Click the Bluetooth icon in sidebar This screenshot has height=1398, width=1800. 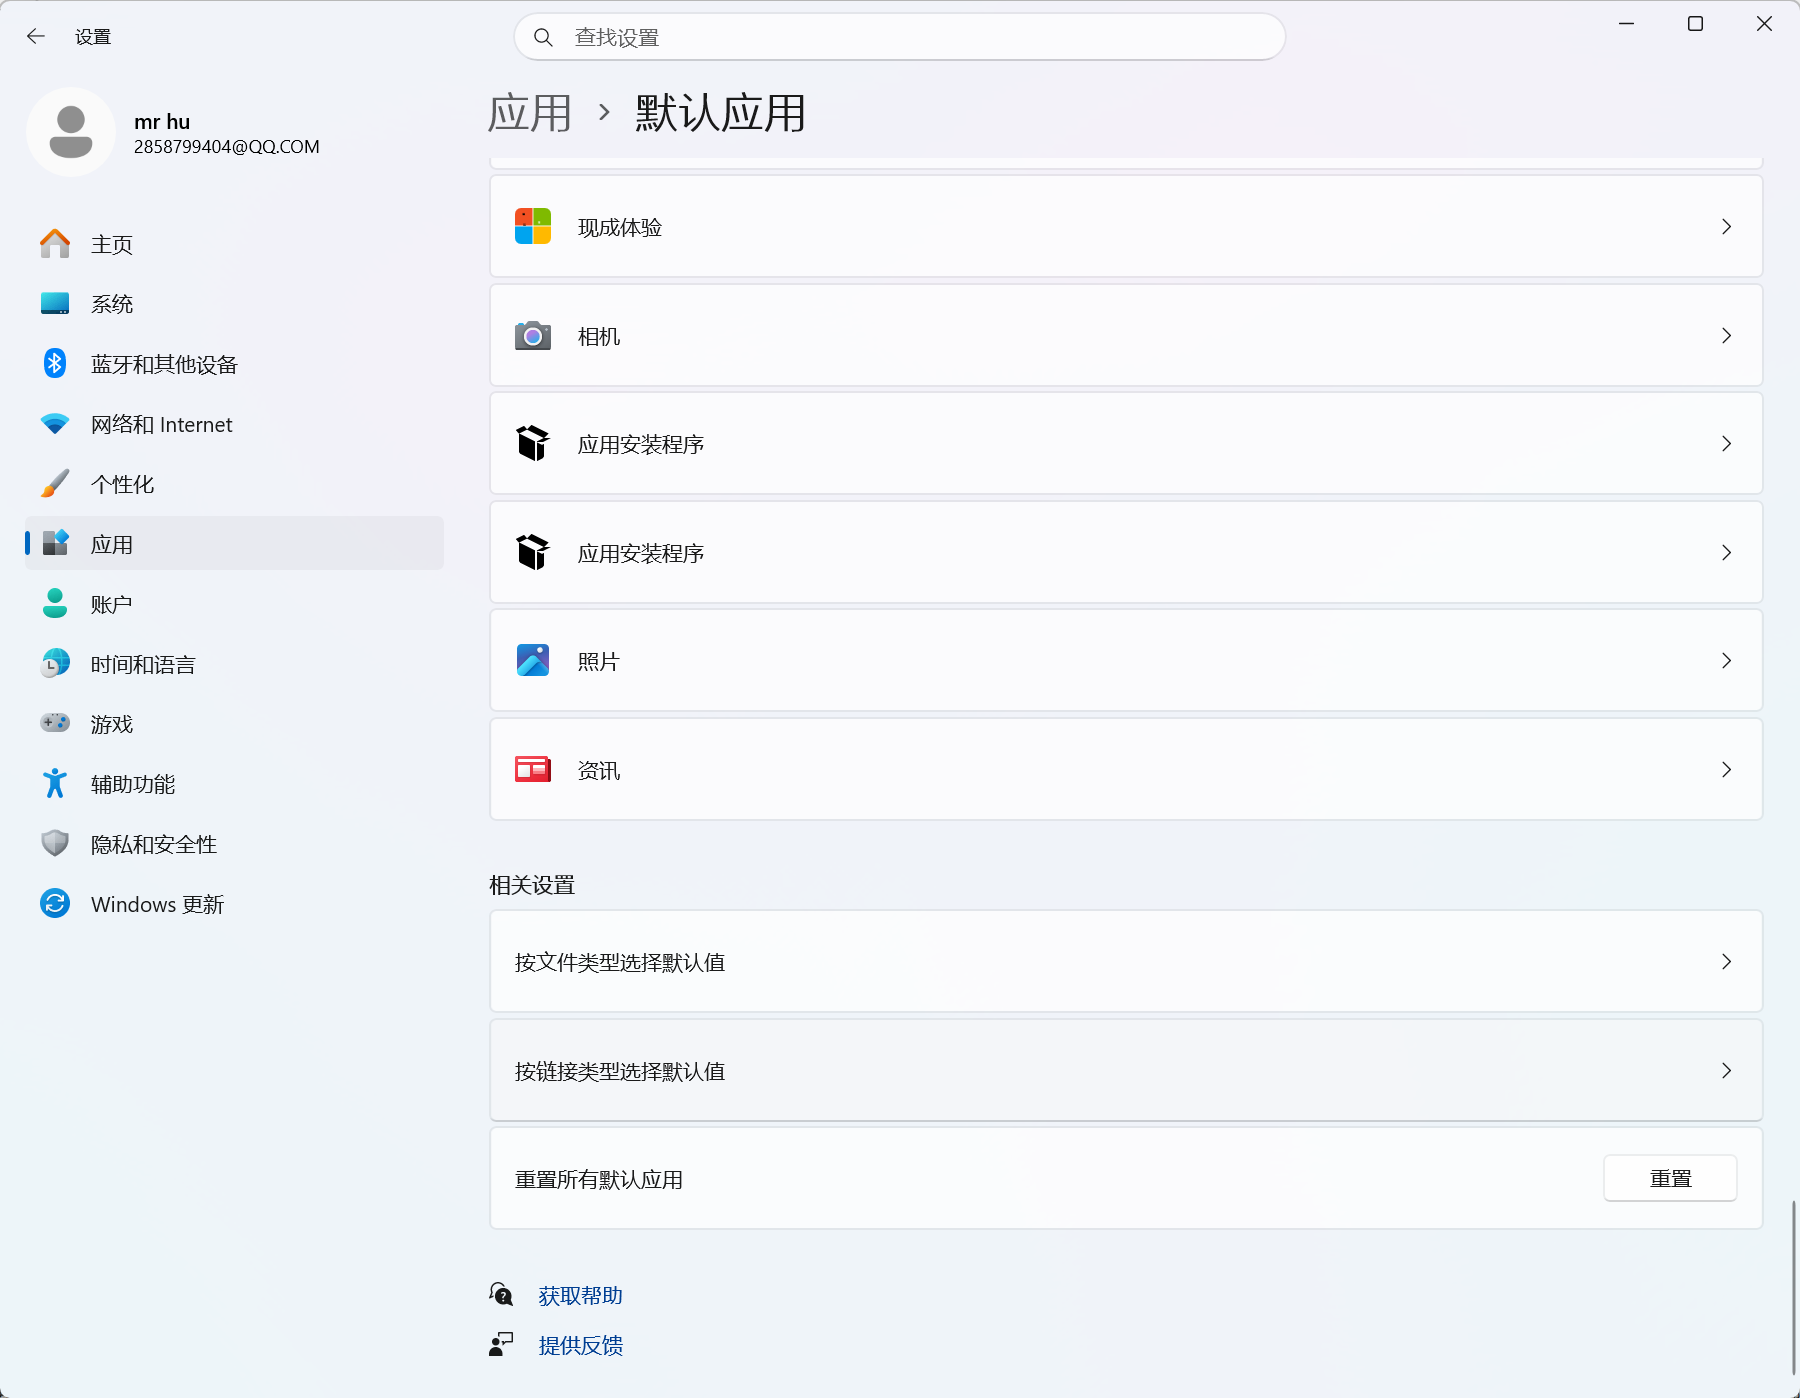pyautogui.click(x=55, y=364)
